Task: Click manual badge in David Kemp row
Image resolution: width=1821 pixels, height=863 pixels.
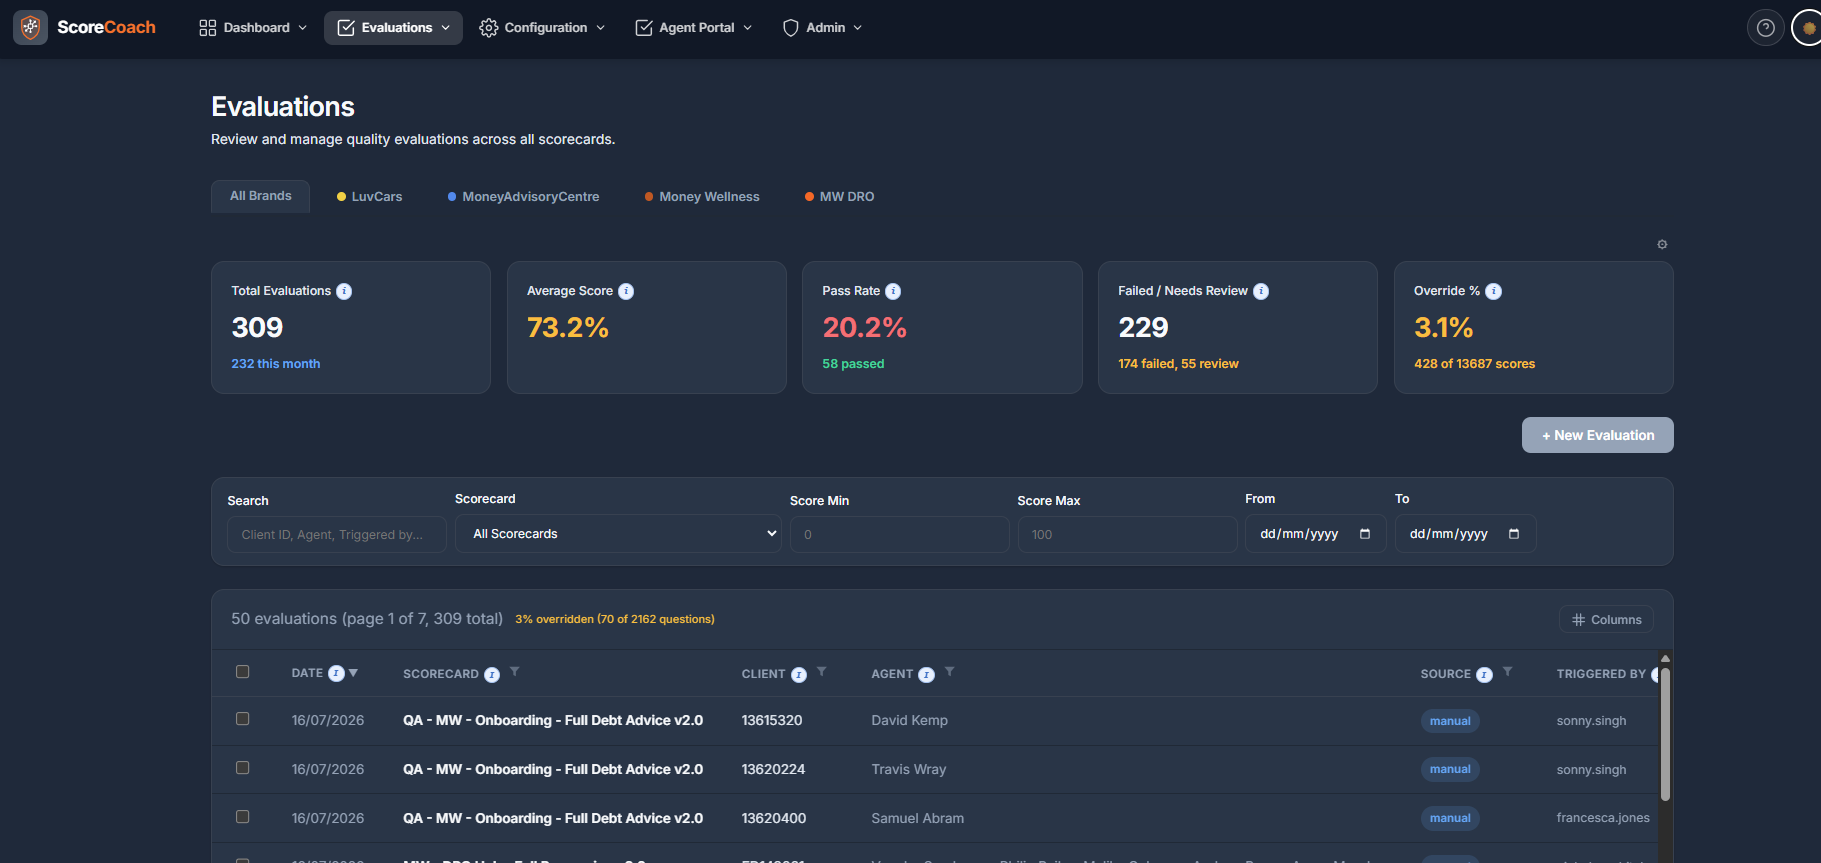Action: [1450, 721]
